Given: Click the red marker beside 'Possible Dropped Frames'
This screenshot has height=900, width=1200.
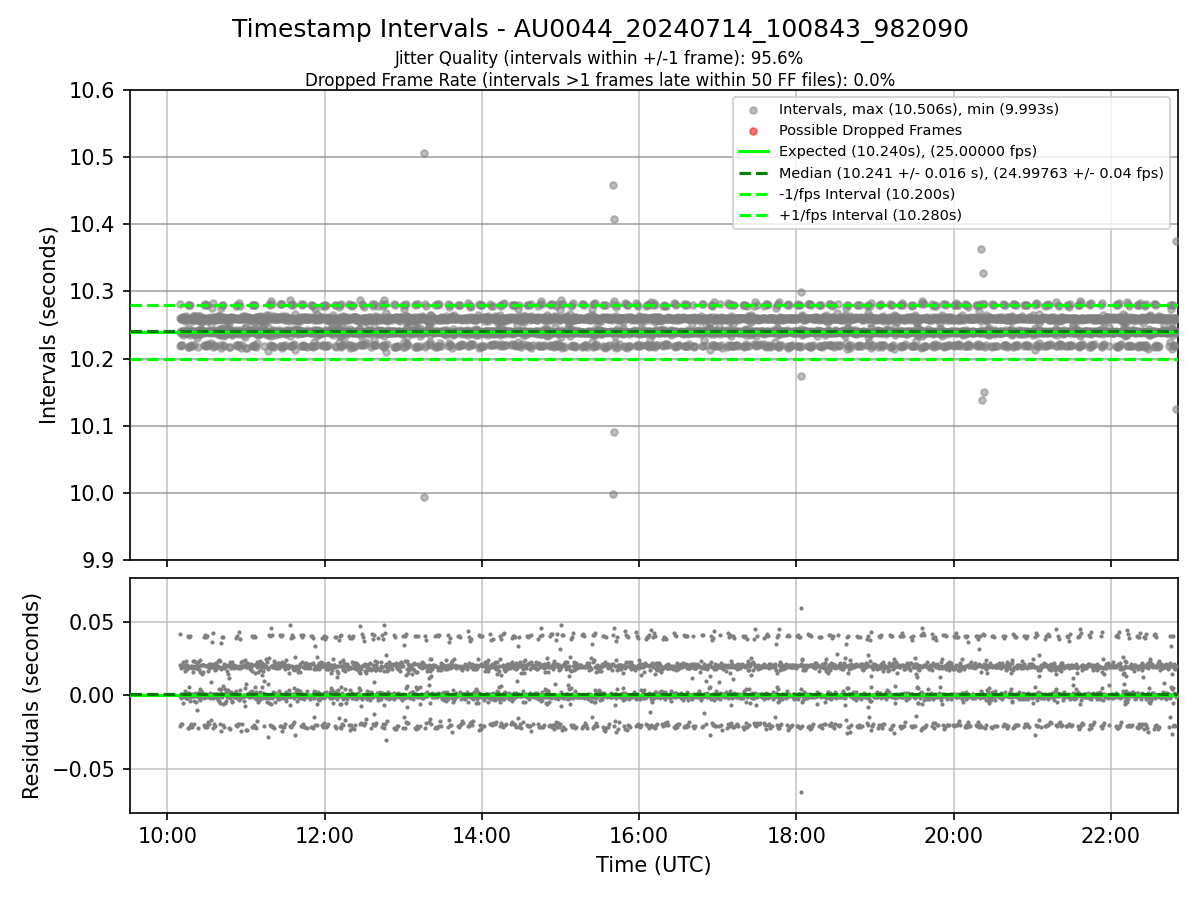Looking at the screenshot, I should (x=754, y=131).
